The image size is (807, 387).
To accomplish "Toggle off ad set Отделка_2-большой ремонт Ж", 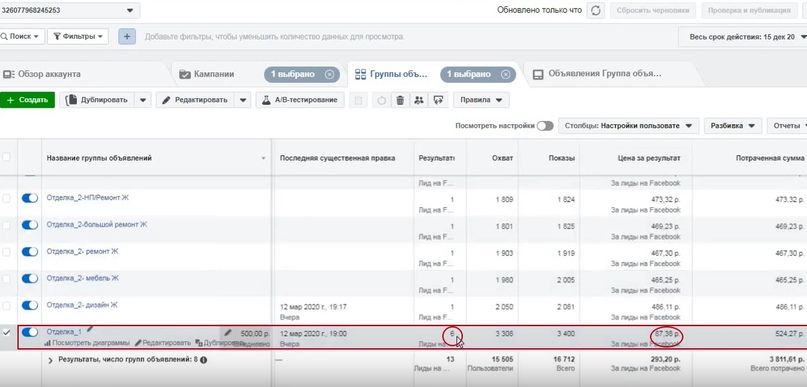I will pyautogui.click(x=30, y=224).
